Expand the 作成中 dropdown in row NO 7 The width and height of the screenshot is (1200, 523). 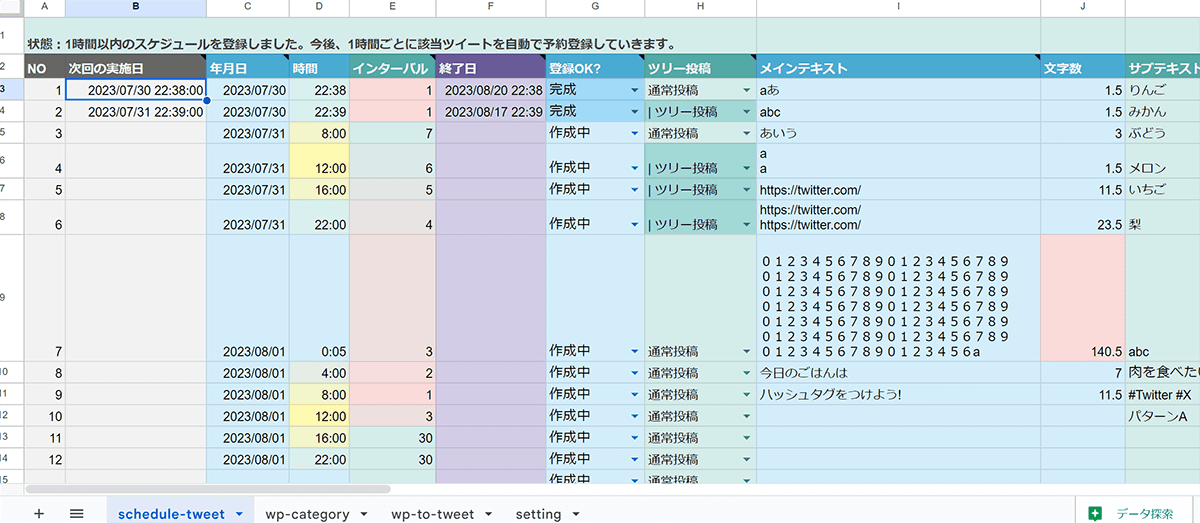click(634, 352)
